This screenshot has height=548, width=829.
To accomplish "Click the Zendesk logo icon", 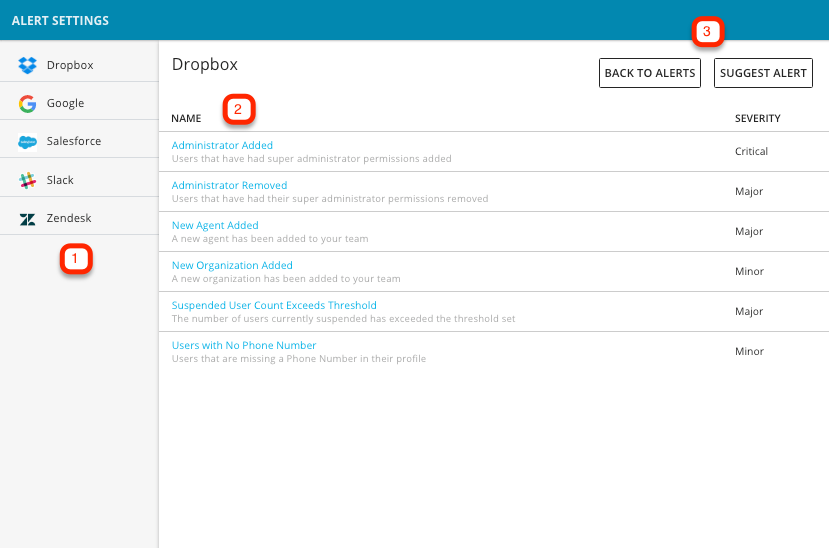I will [x=27, y=219].
